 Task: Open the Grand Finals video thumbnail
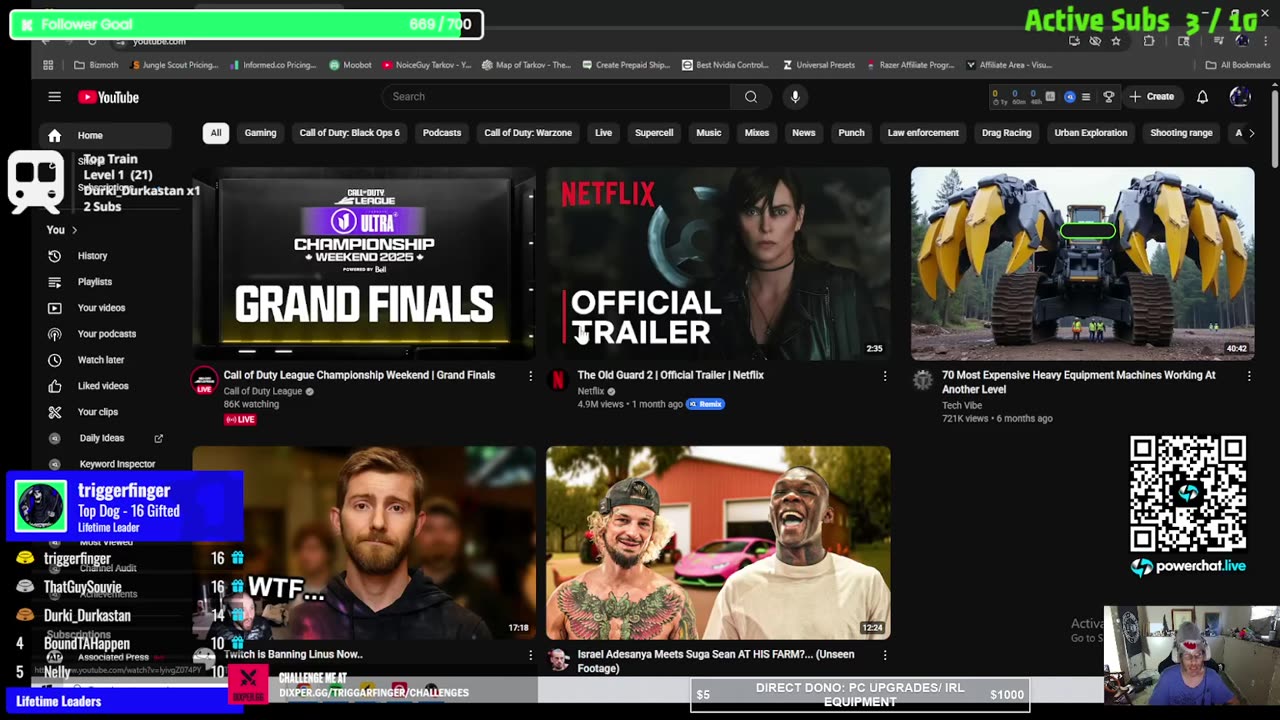364,263
